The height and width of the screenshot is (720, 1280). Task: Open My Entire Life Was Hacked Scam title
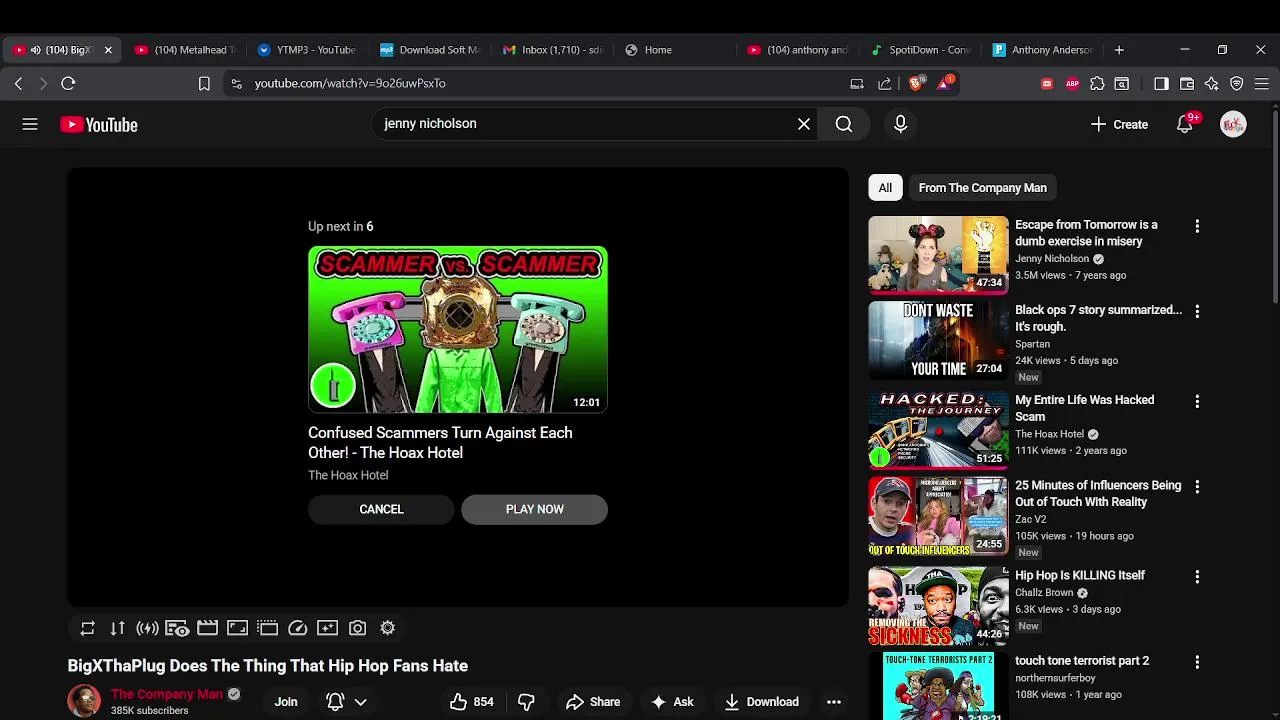pos(1084,408)
